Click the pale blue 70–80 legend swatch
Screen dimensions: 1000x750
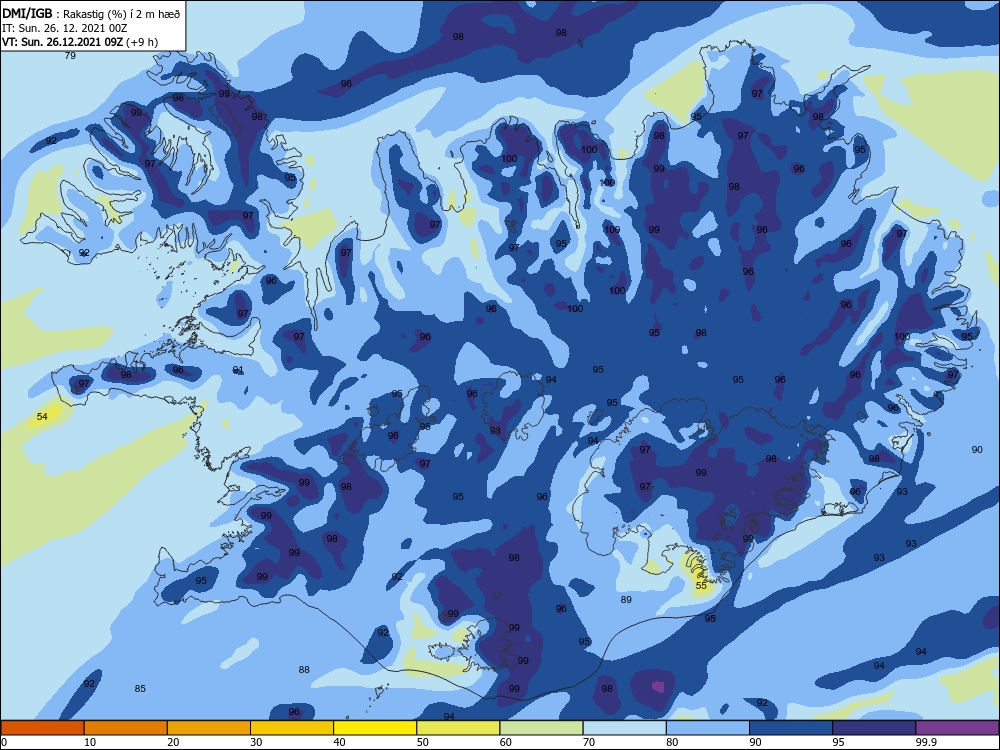(x=625, y=728)
